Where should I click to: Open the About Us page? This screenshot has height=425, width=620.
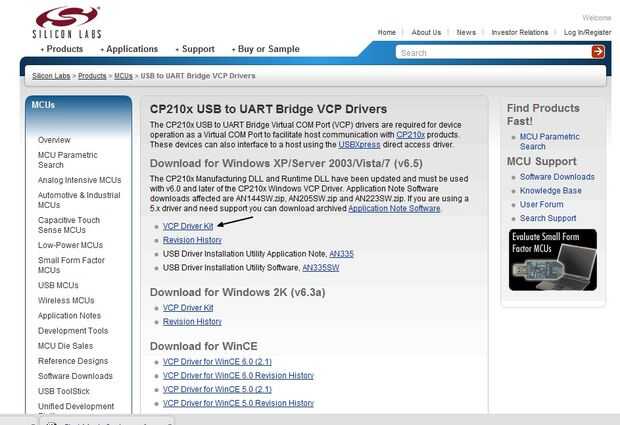(x=426, y=32)
